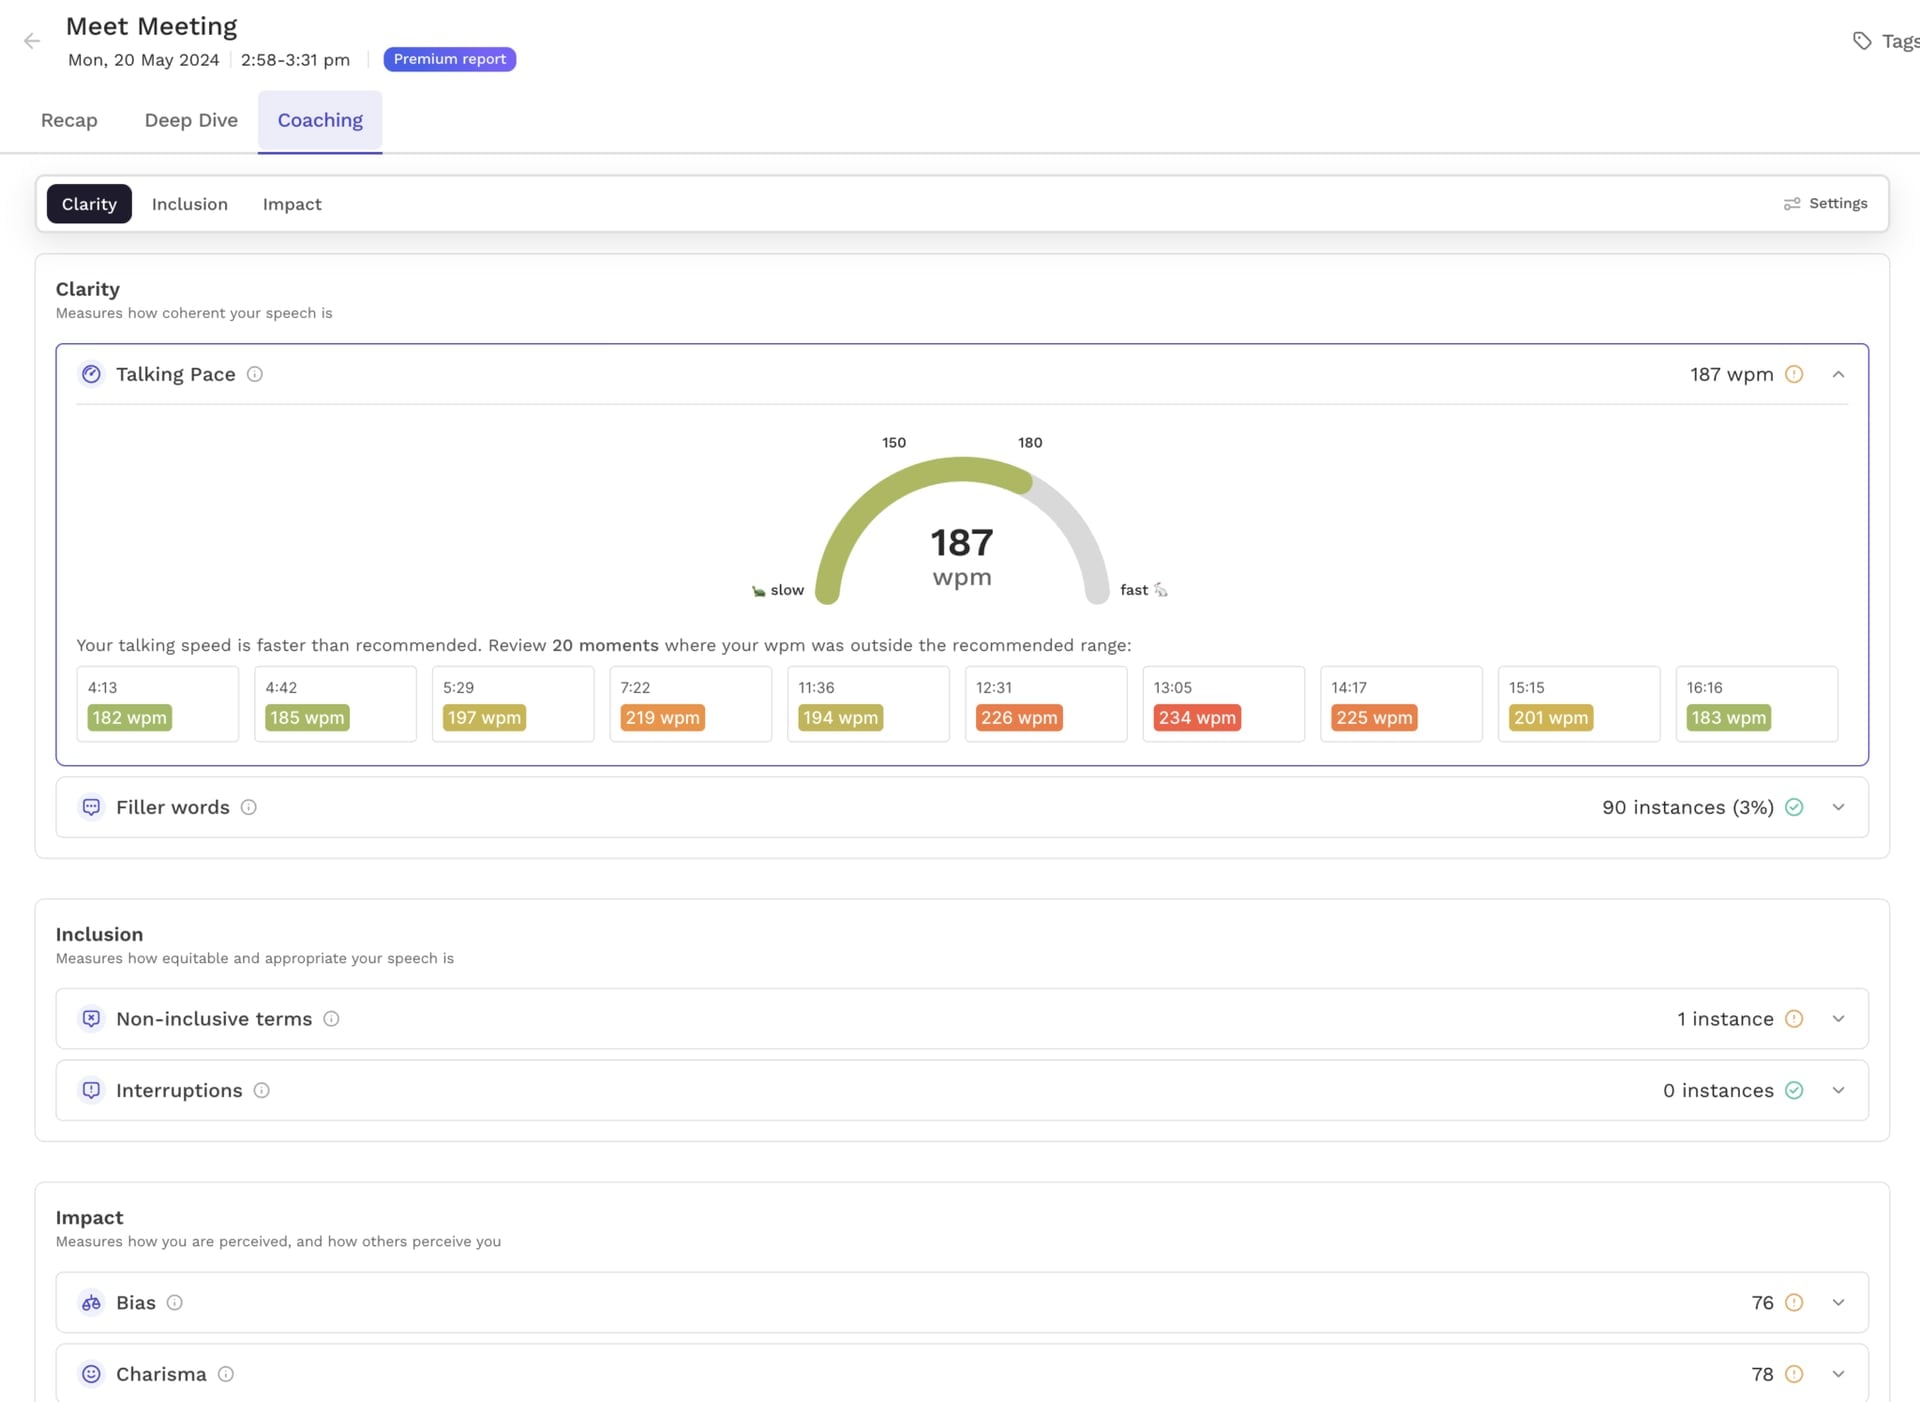Viewport: 1920px width, 1402px height.
Task: Open info icon next to Non-inclusive terms
Action: tap(331, 1019)
